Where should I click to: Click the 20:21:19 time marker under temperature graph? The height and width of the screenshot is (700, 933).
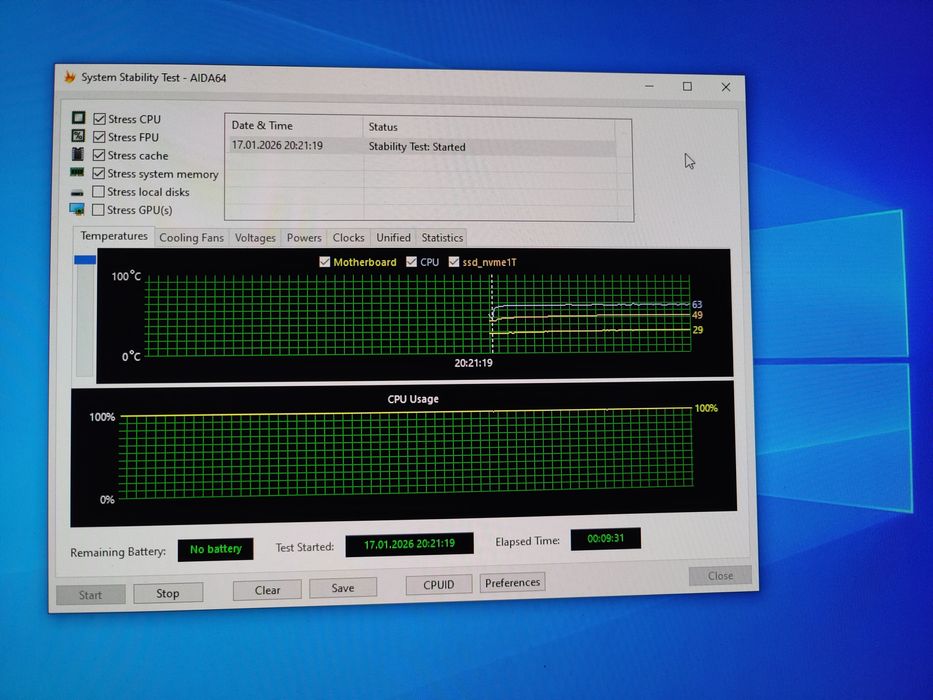tap(474, 362)
